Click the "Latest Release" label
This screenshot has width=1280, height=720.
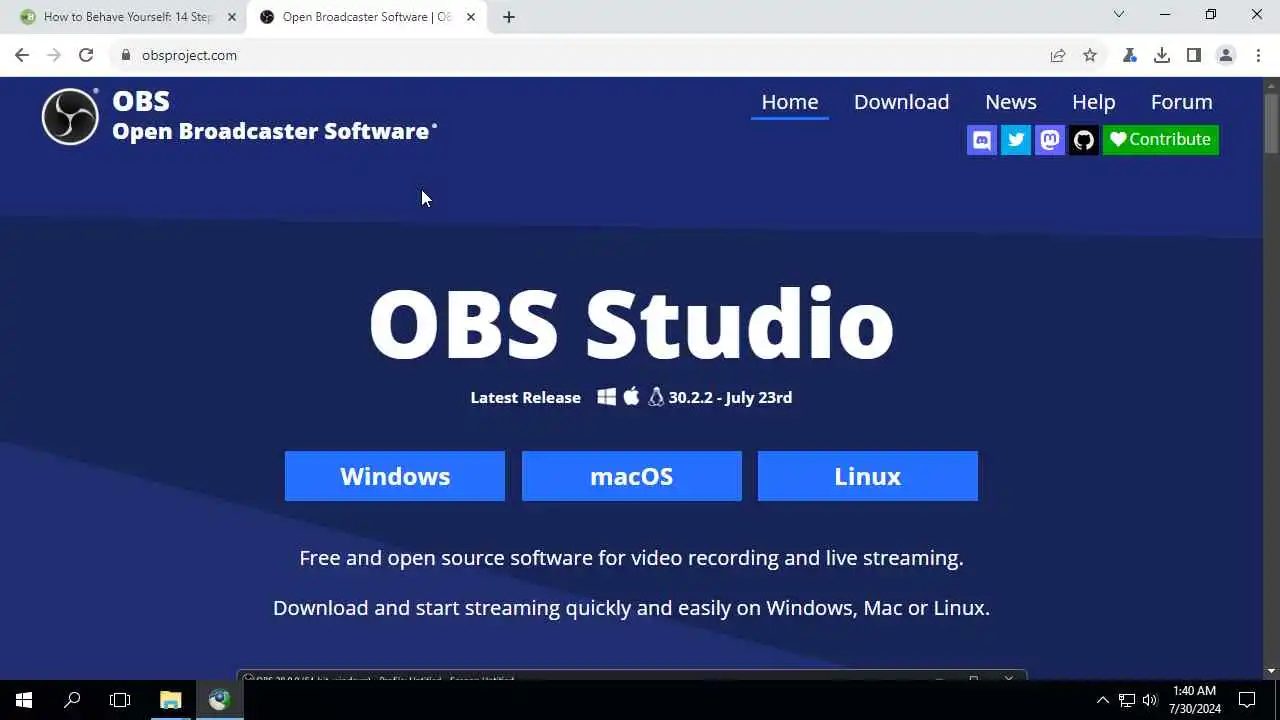[525, 397]
